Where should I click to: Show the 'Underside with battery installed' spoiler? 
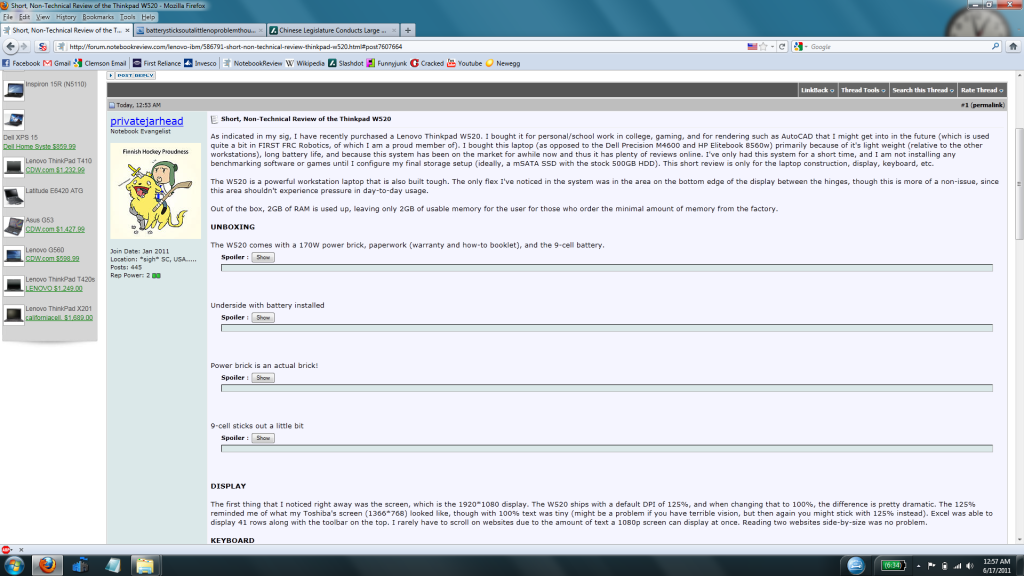click(x=263, y=317)
